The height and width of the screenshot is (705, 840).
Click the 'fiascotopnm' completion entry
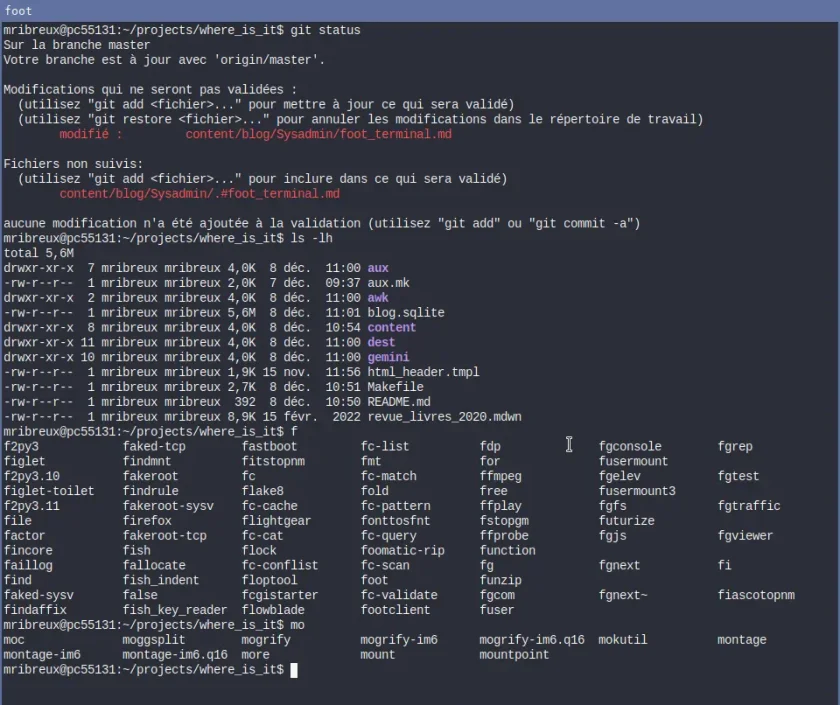click(x=756, y=595)
